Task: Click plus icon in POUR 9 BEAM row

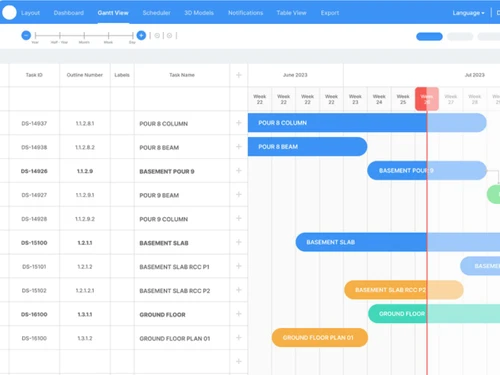Action: (239, 194)
